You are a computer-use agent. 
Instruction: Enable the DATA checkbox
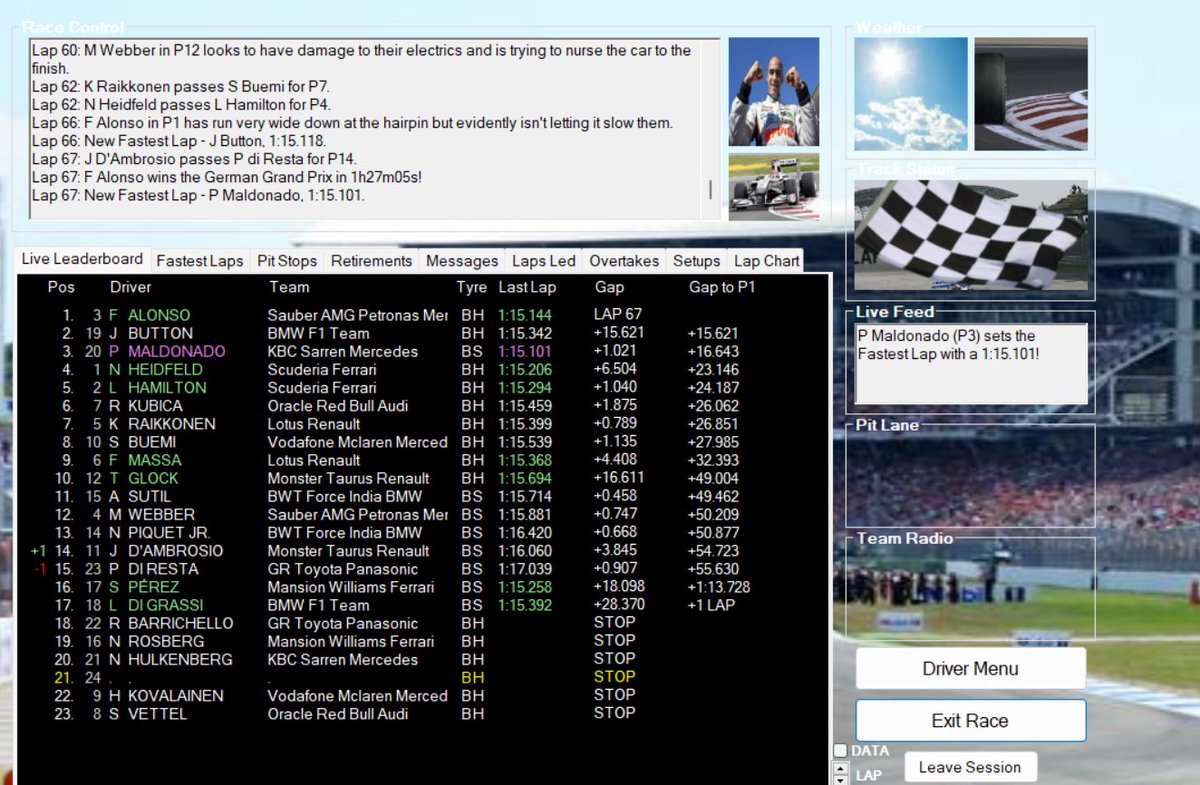[x=841, y=751]
